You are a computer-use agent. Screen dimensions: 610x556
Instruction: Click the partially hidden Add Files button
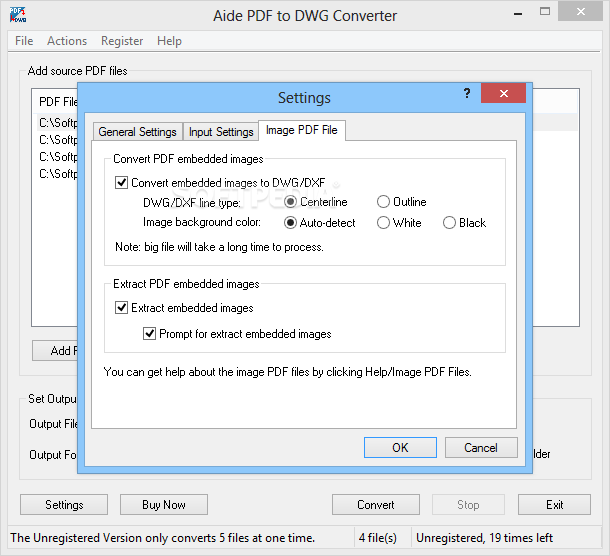coord(55,351)
